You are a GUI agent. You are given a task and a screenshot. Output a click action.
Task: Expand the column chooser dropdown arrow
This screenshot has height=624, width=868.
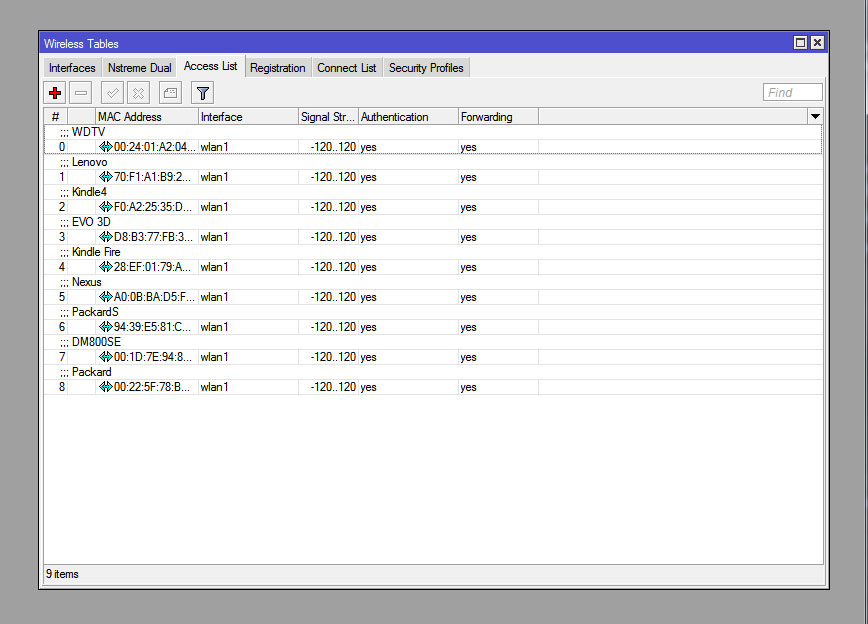coord(814,117)
